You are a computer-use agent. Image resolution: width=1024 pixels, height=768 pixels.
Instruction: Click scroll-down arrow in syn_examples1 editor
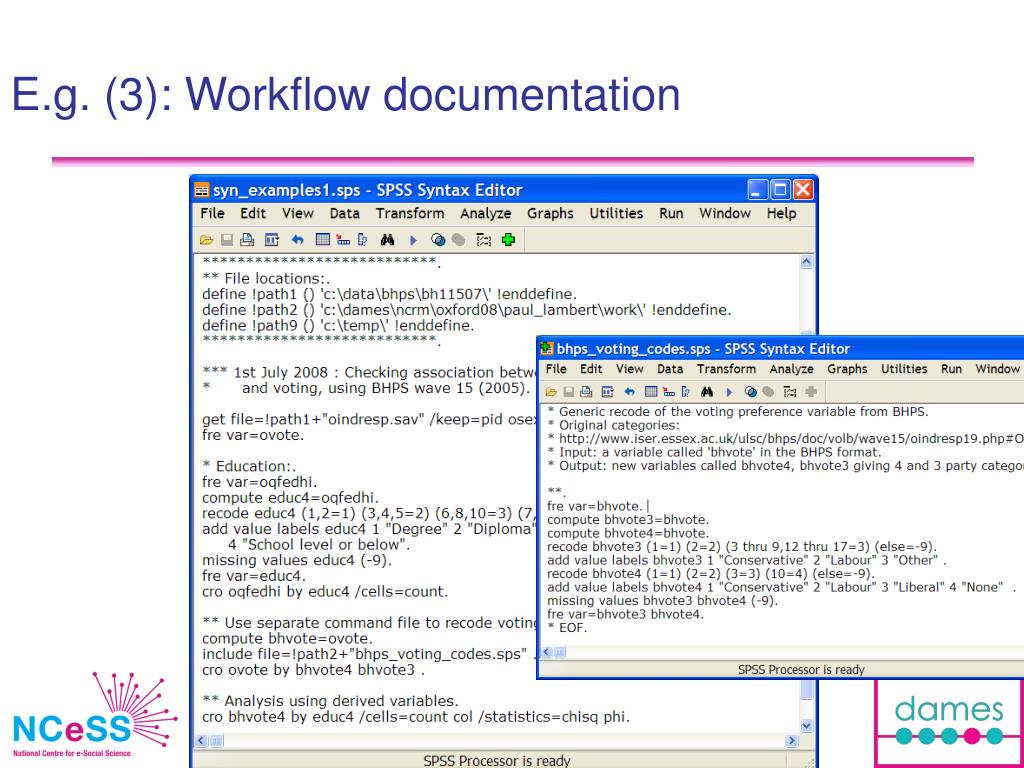[x=807, y=726]
